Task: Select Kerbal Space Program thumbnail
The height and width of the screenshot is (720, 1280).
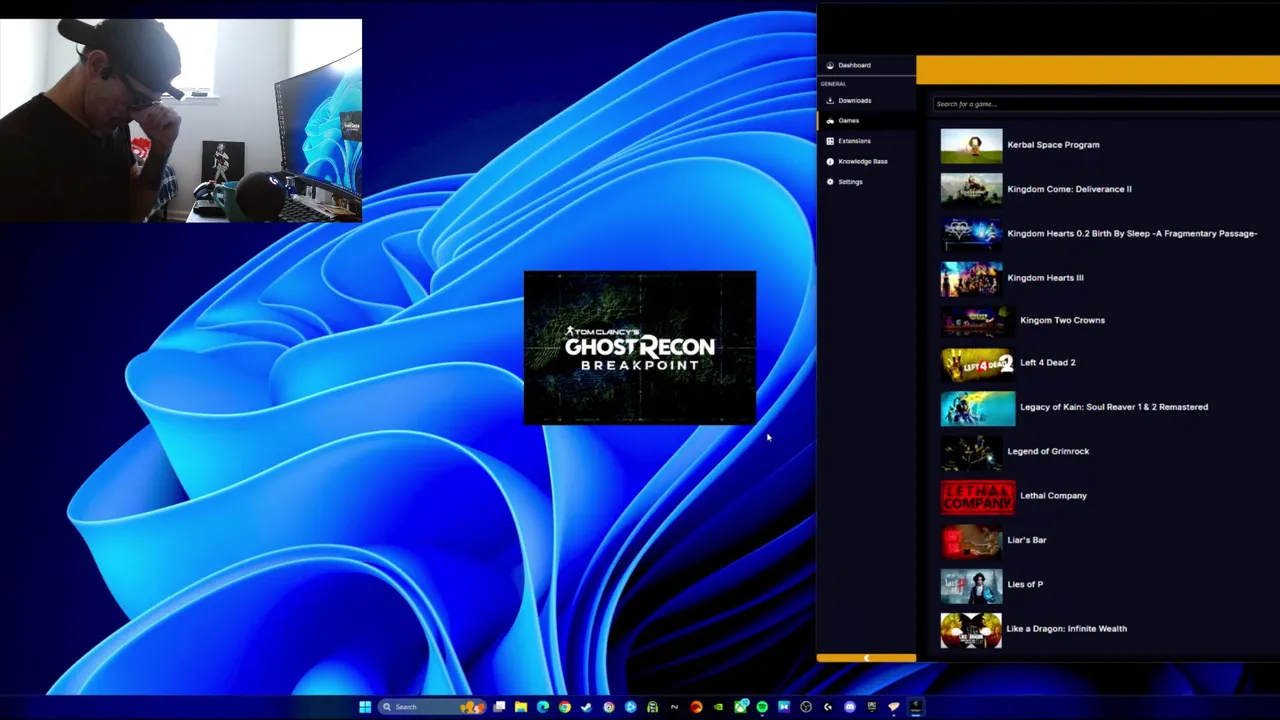Action: tap(971, 145)
